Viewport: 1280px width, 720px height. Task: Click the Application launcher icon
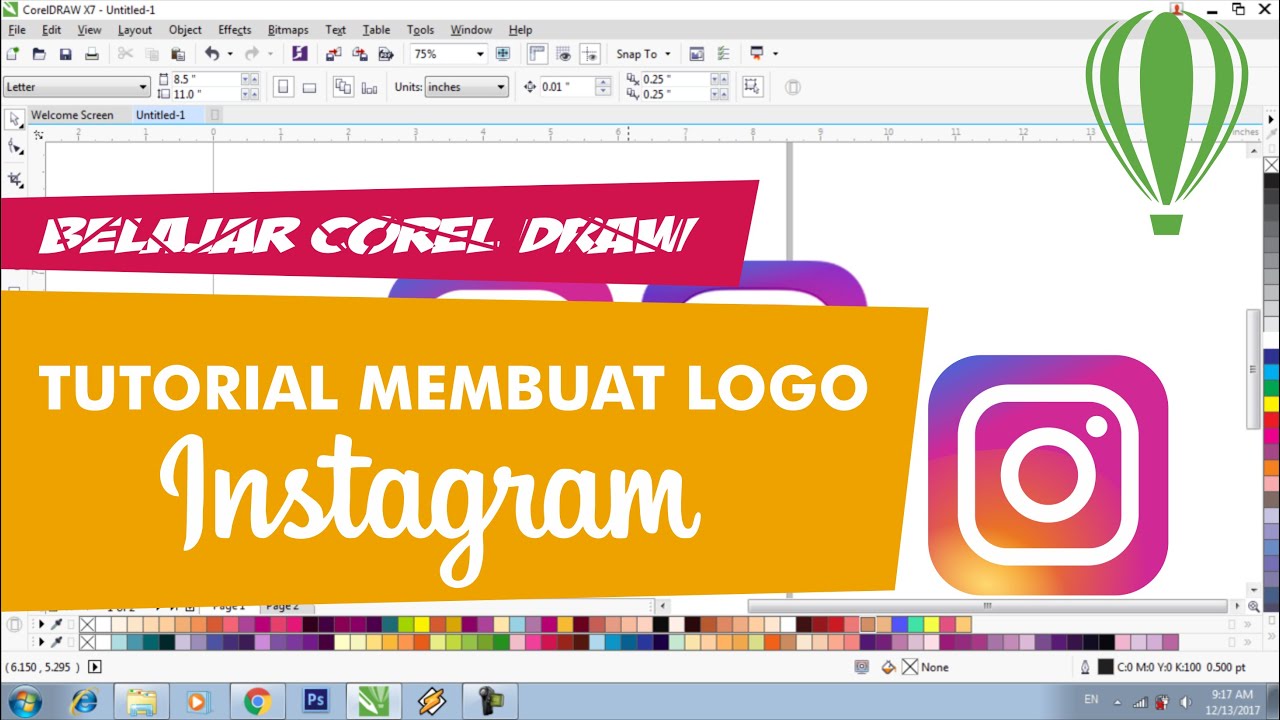(757, 54)
